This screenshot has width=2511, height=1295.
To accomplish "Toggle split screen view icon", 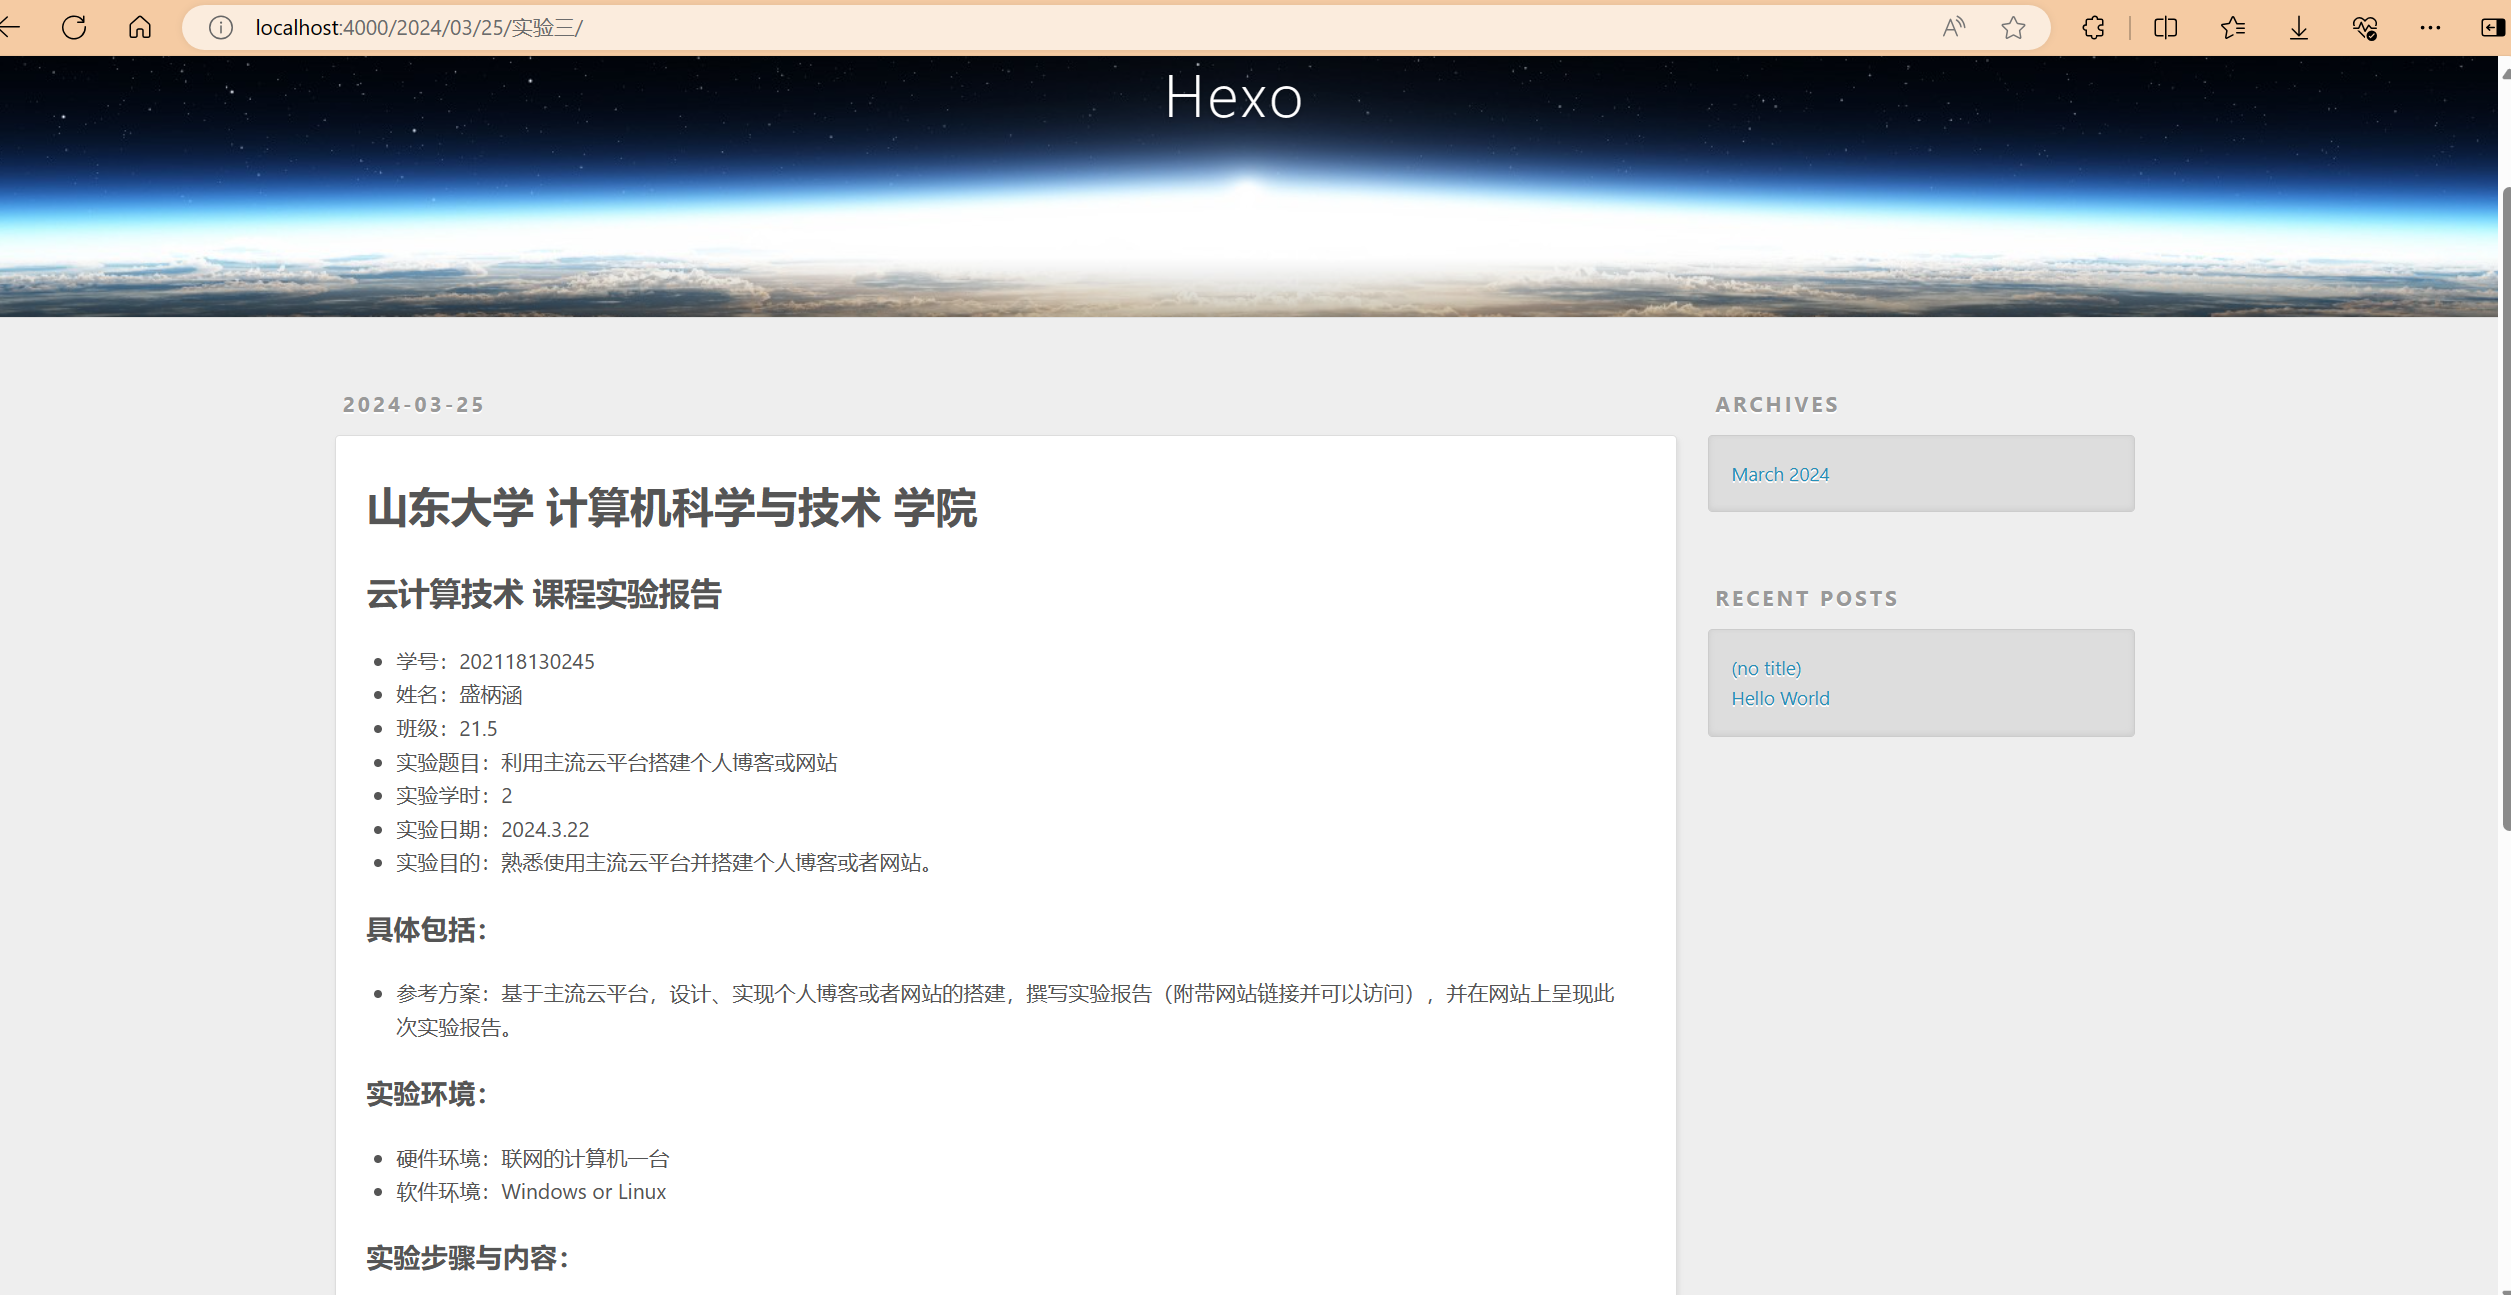I will pyautogui.click(x=2165, y=27).
